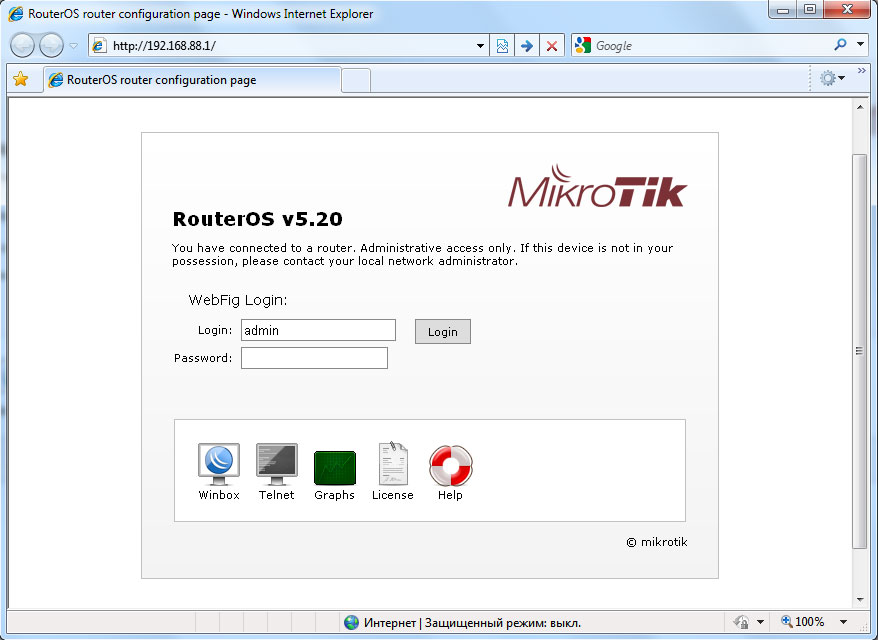Click the License document icon
This screenshot has height=640, width=878.
pyautogui.click(x=392, y=463)
